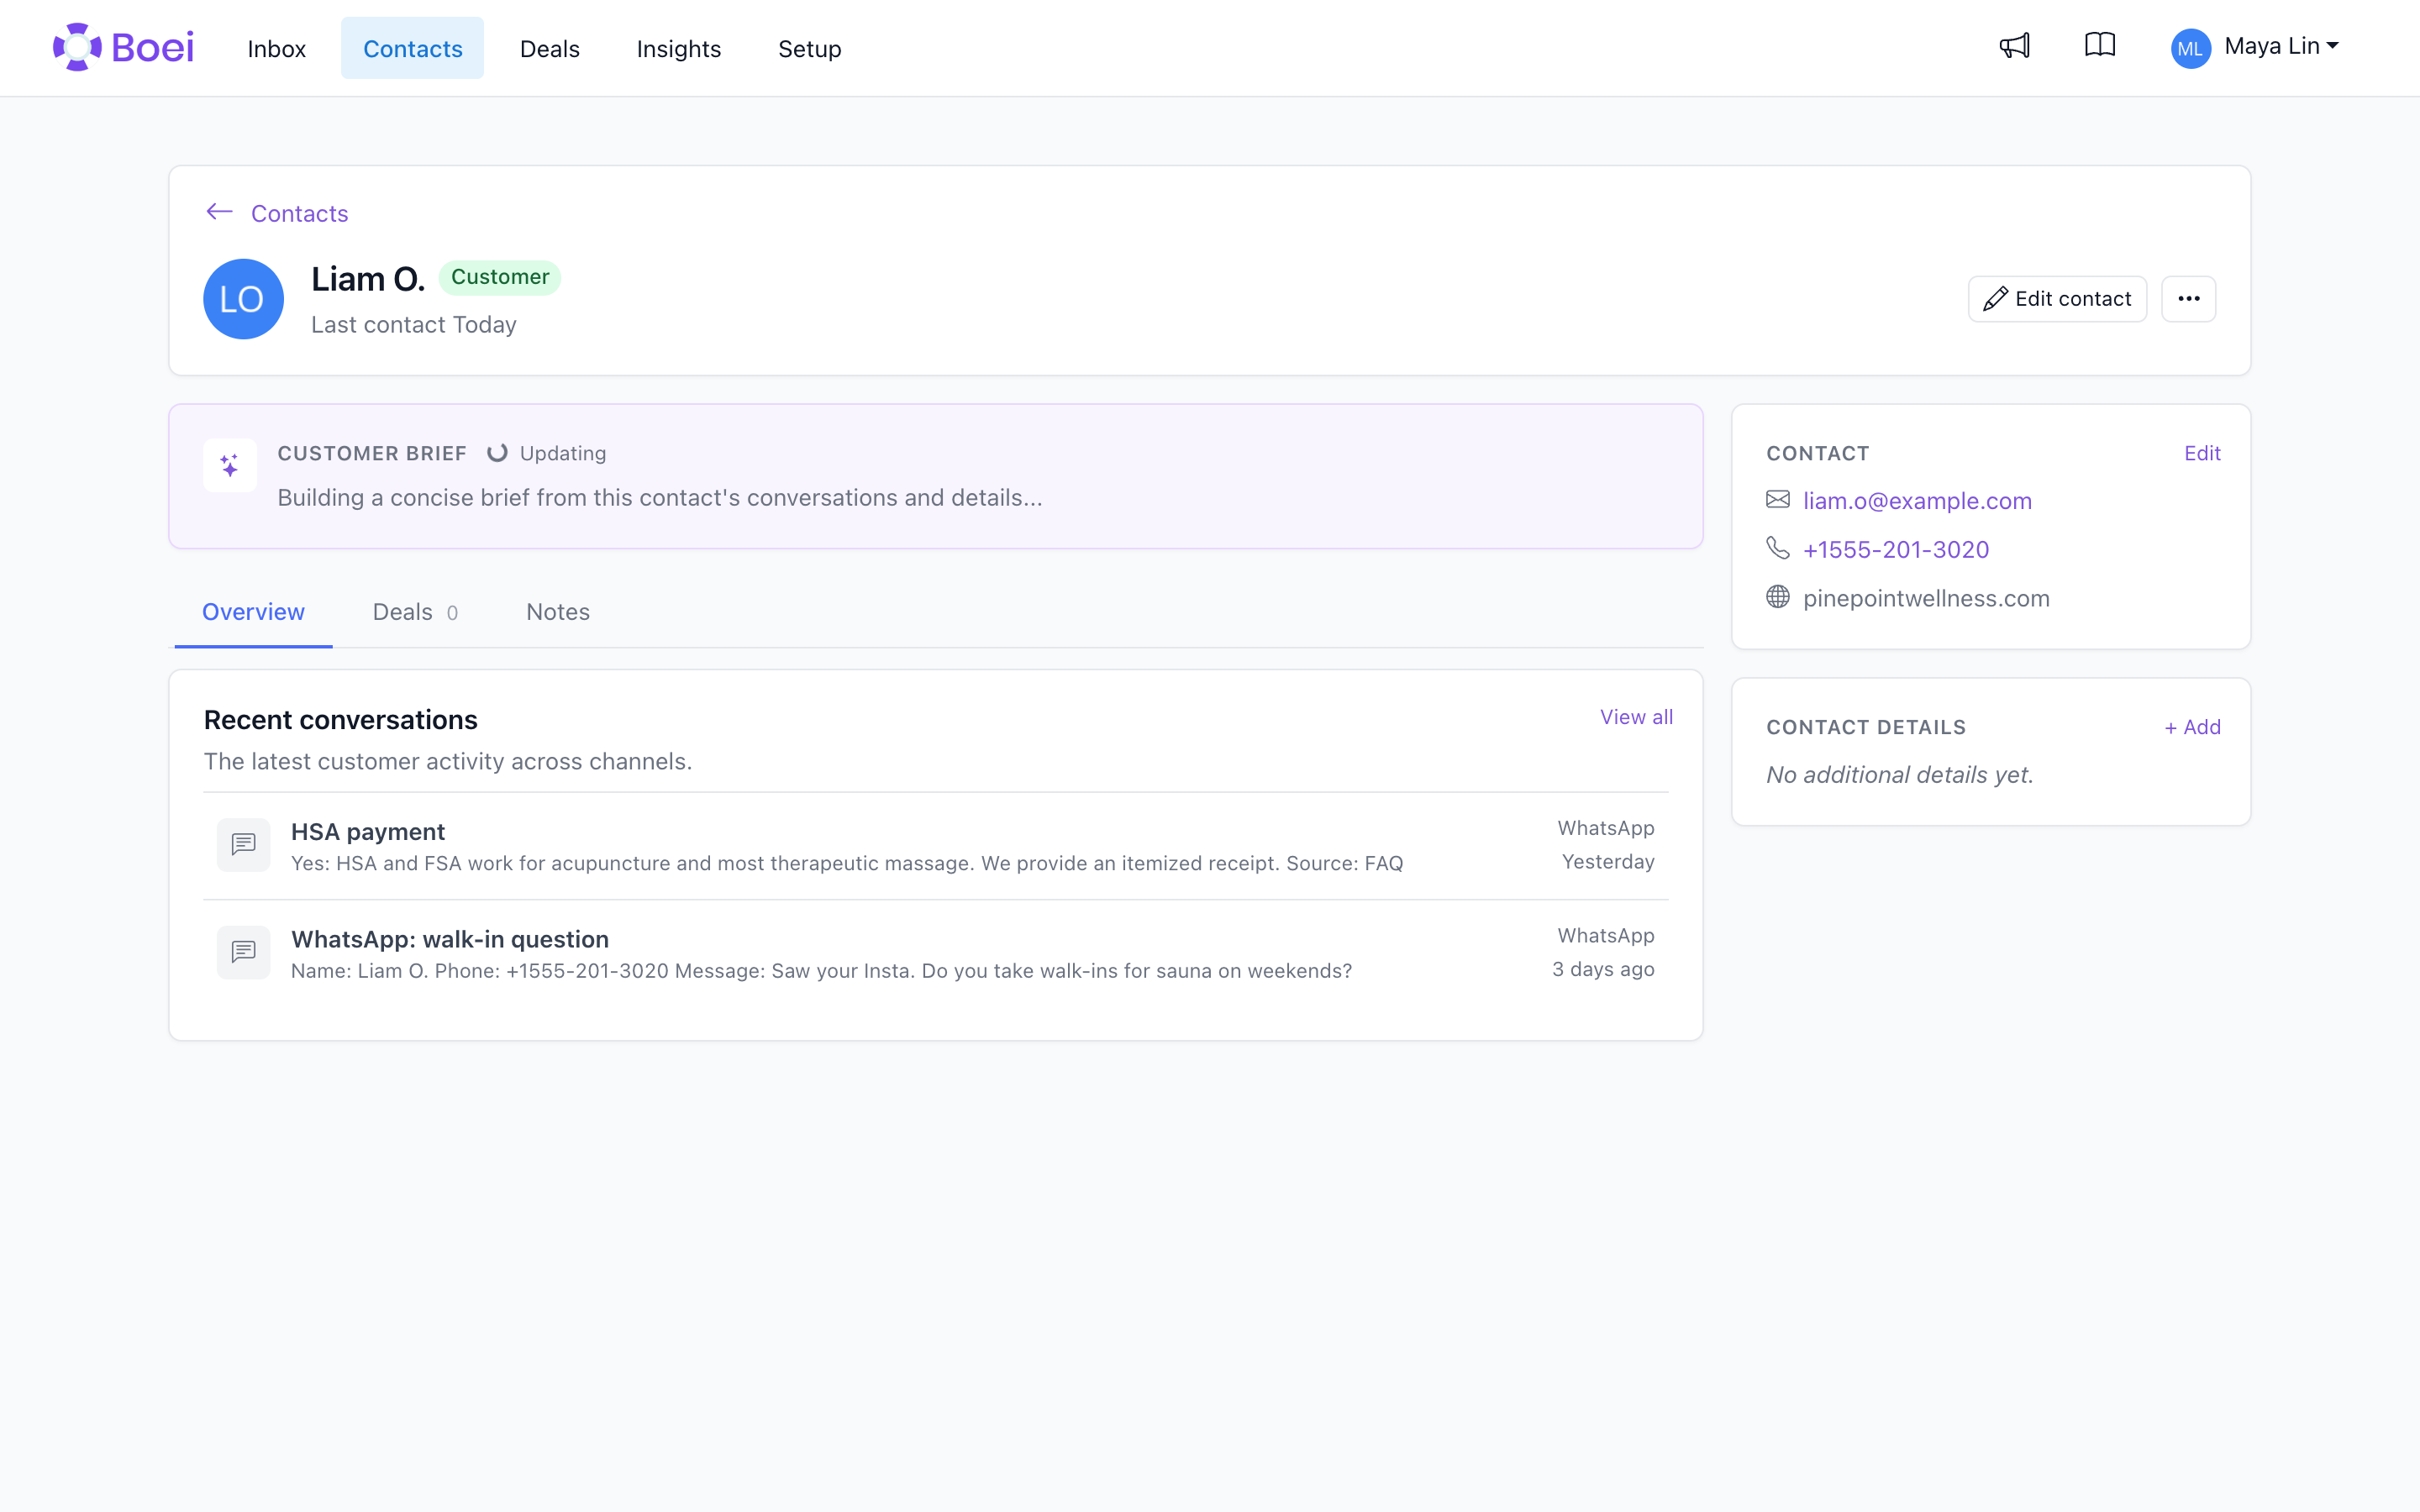Switch to the Notes tab
Image resolution: width=2420 pixels, height=1512 pixels.
click(x=558, y=612)
